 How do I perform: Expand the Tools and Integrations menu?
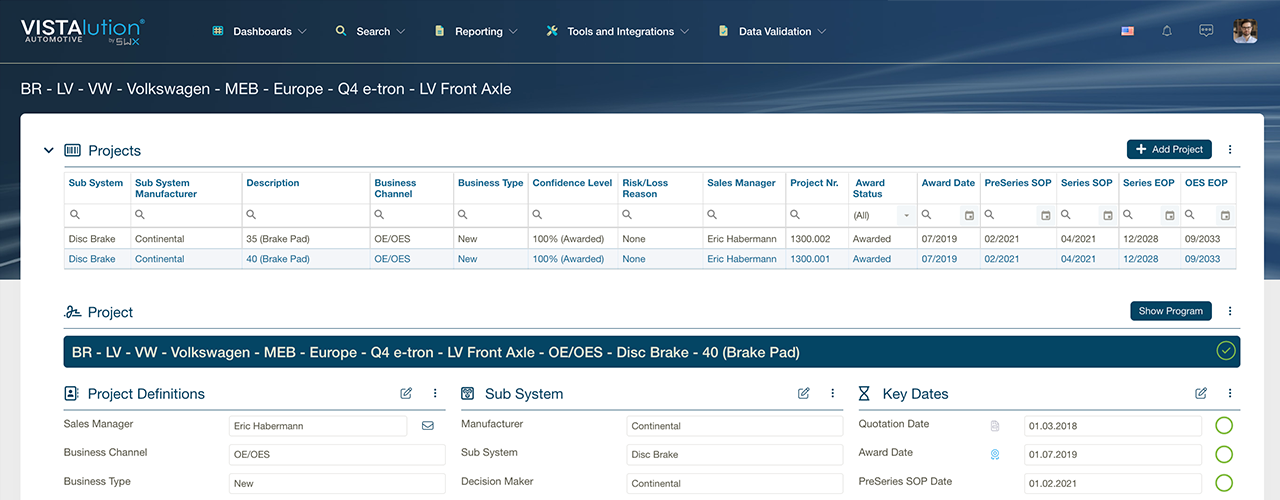click(619, 32)
